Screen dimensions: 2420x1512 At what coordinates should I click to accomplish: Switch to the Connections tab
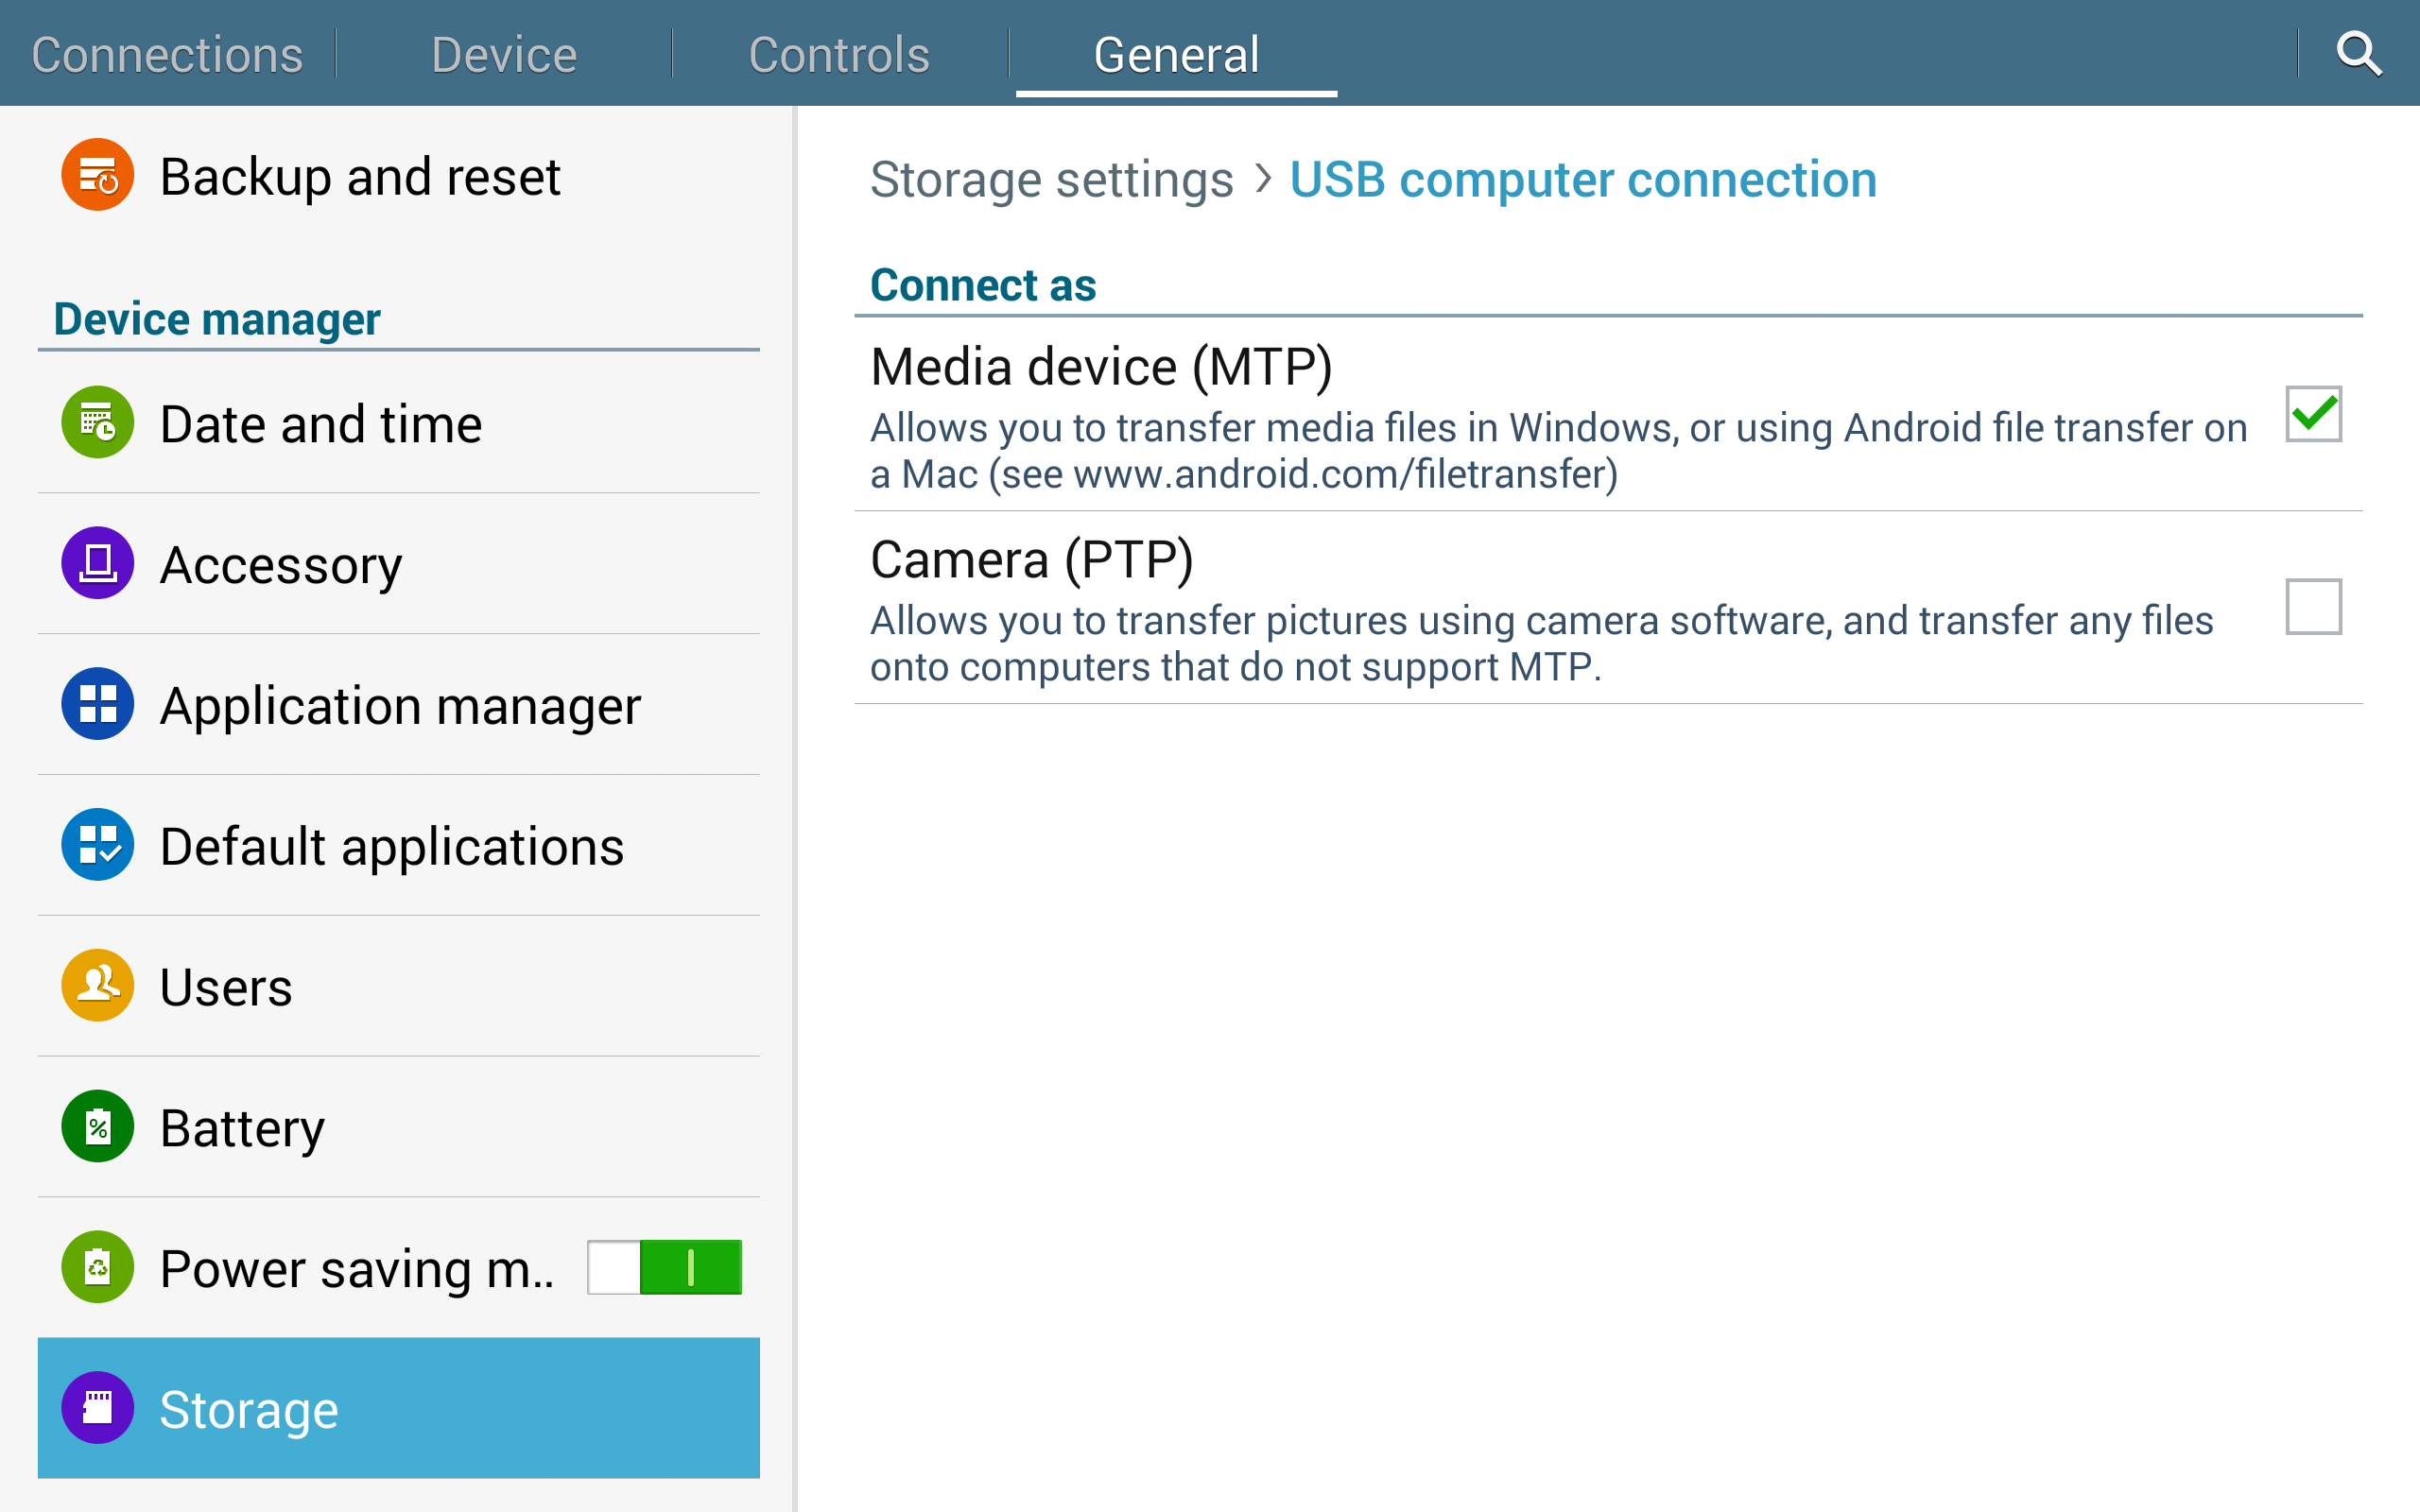tap(167, 54)
